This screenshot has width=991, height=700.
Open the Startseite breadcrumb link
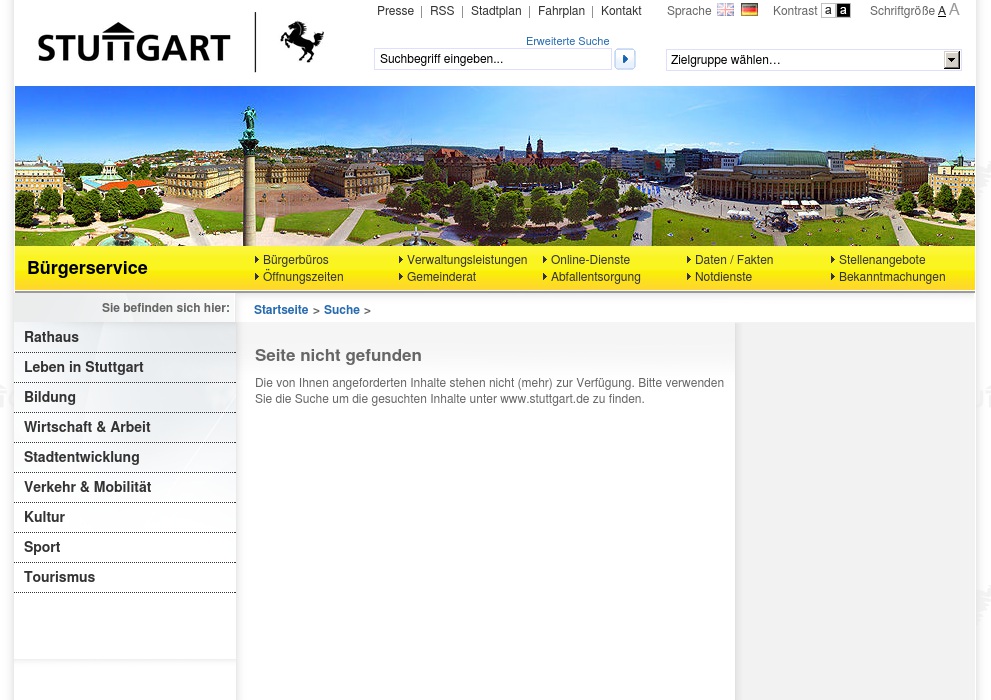pyautogui.click(x=281, y=310)
